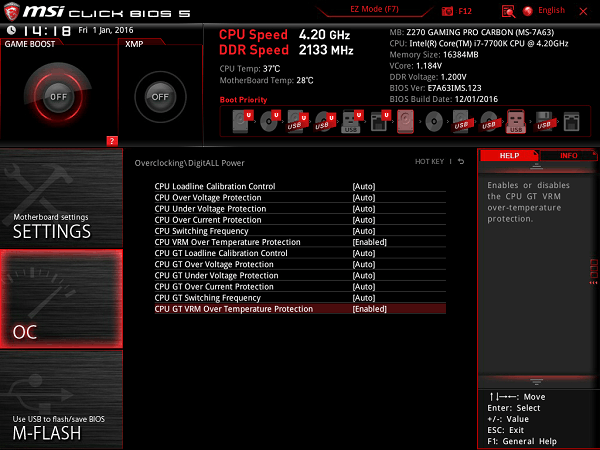This screenshot has width=600, height=450.
Task: Click the date Fri 1 Jan, 2016
Action: 106,30
